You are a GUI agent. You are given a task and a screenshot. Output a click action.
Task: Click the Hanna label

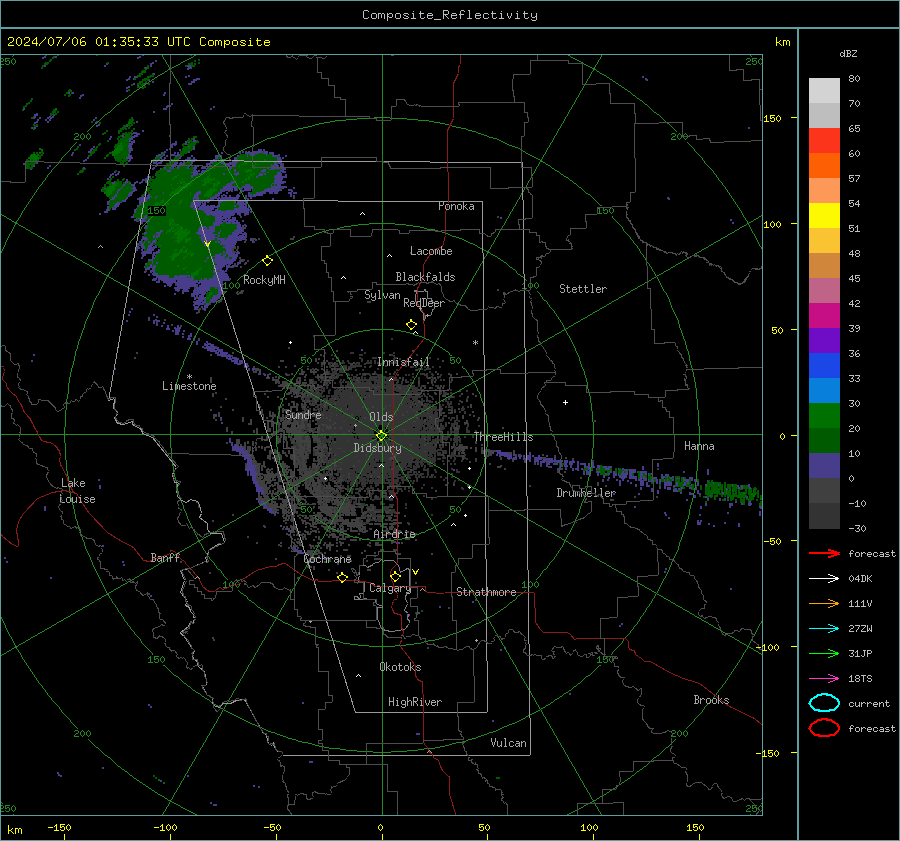[x=699, y=446]
